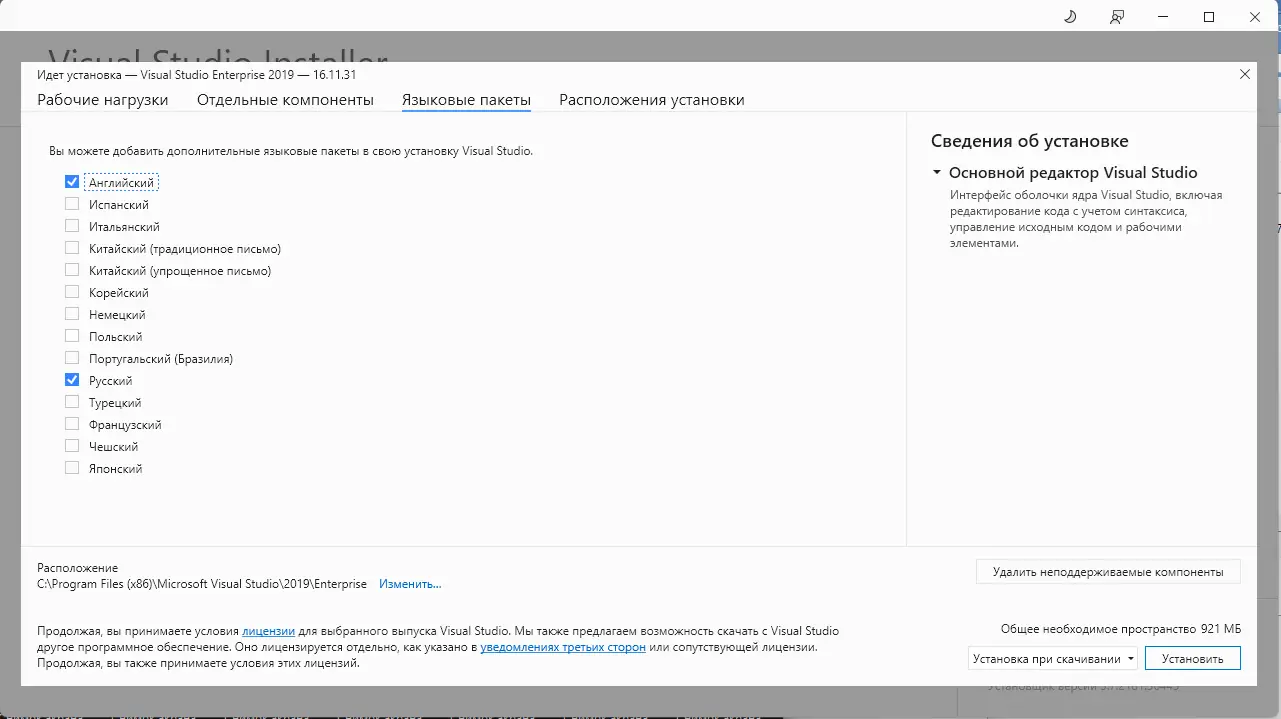Select the Французский language checkbox
The height and width of the screenshot is (719, 1281).
71,423
